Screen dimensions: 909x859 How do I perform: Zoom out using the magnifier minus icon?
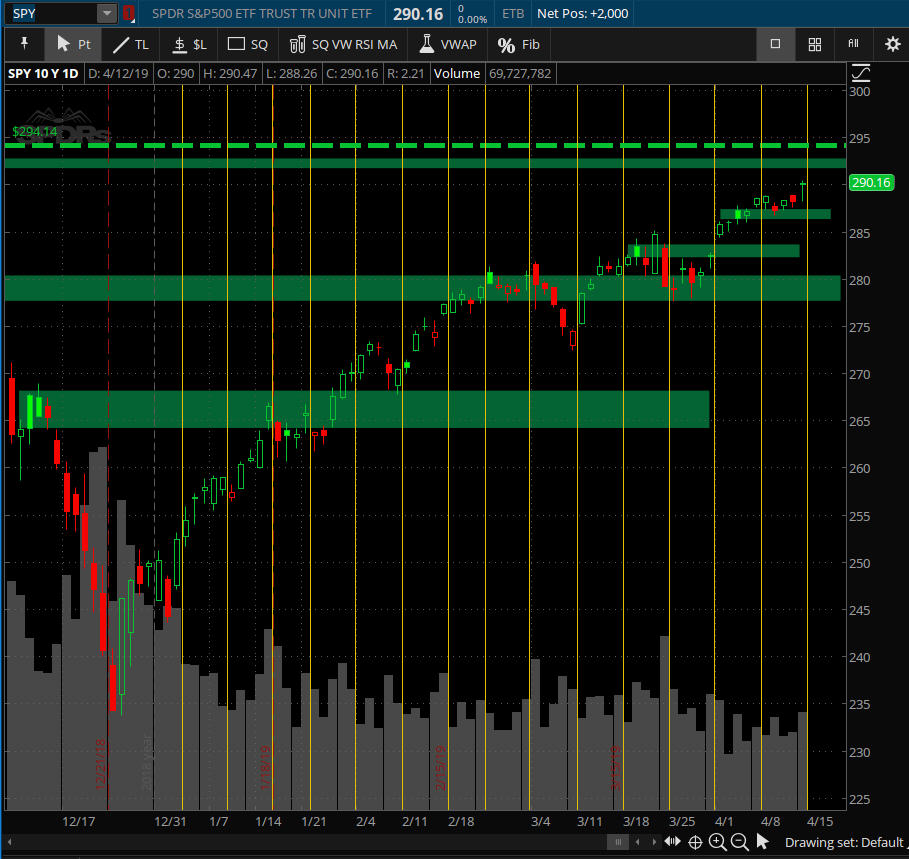739,842
